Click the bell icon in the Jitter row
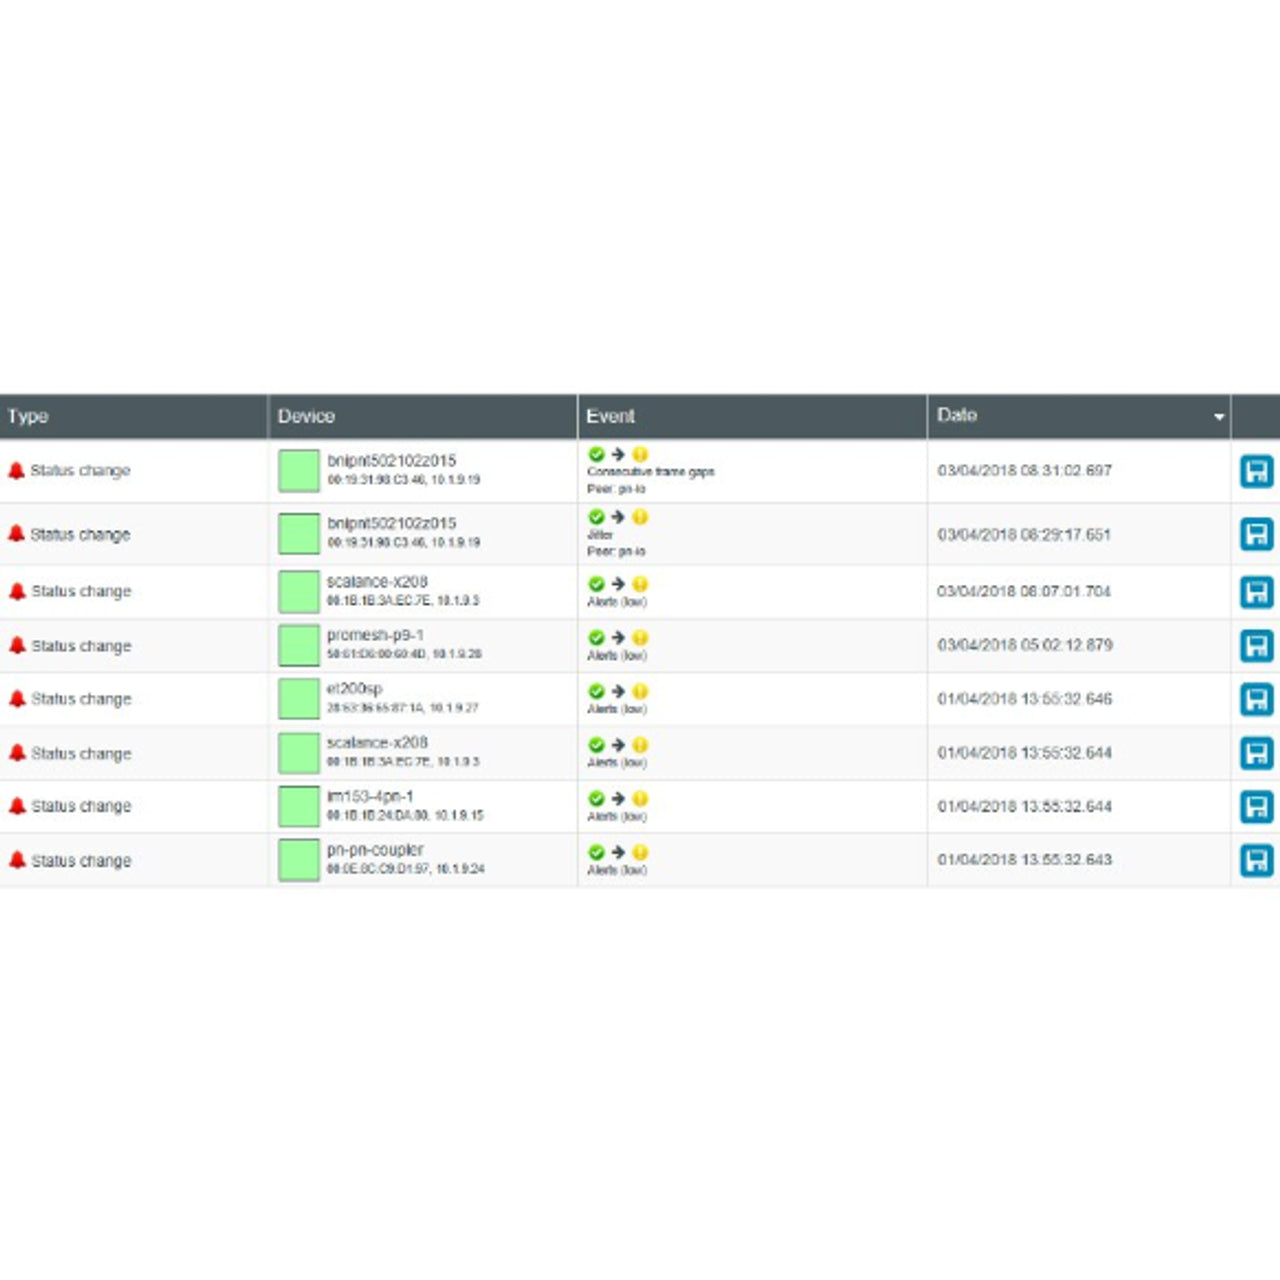The width and height of the screenshot is (1280, 1280). 16,534
